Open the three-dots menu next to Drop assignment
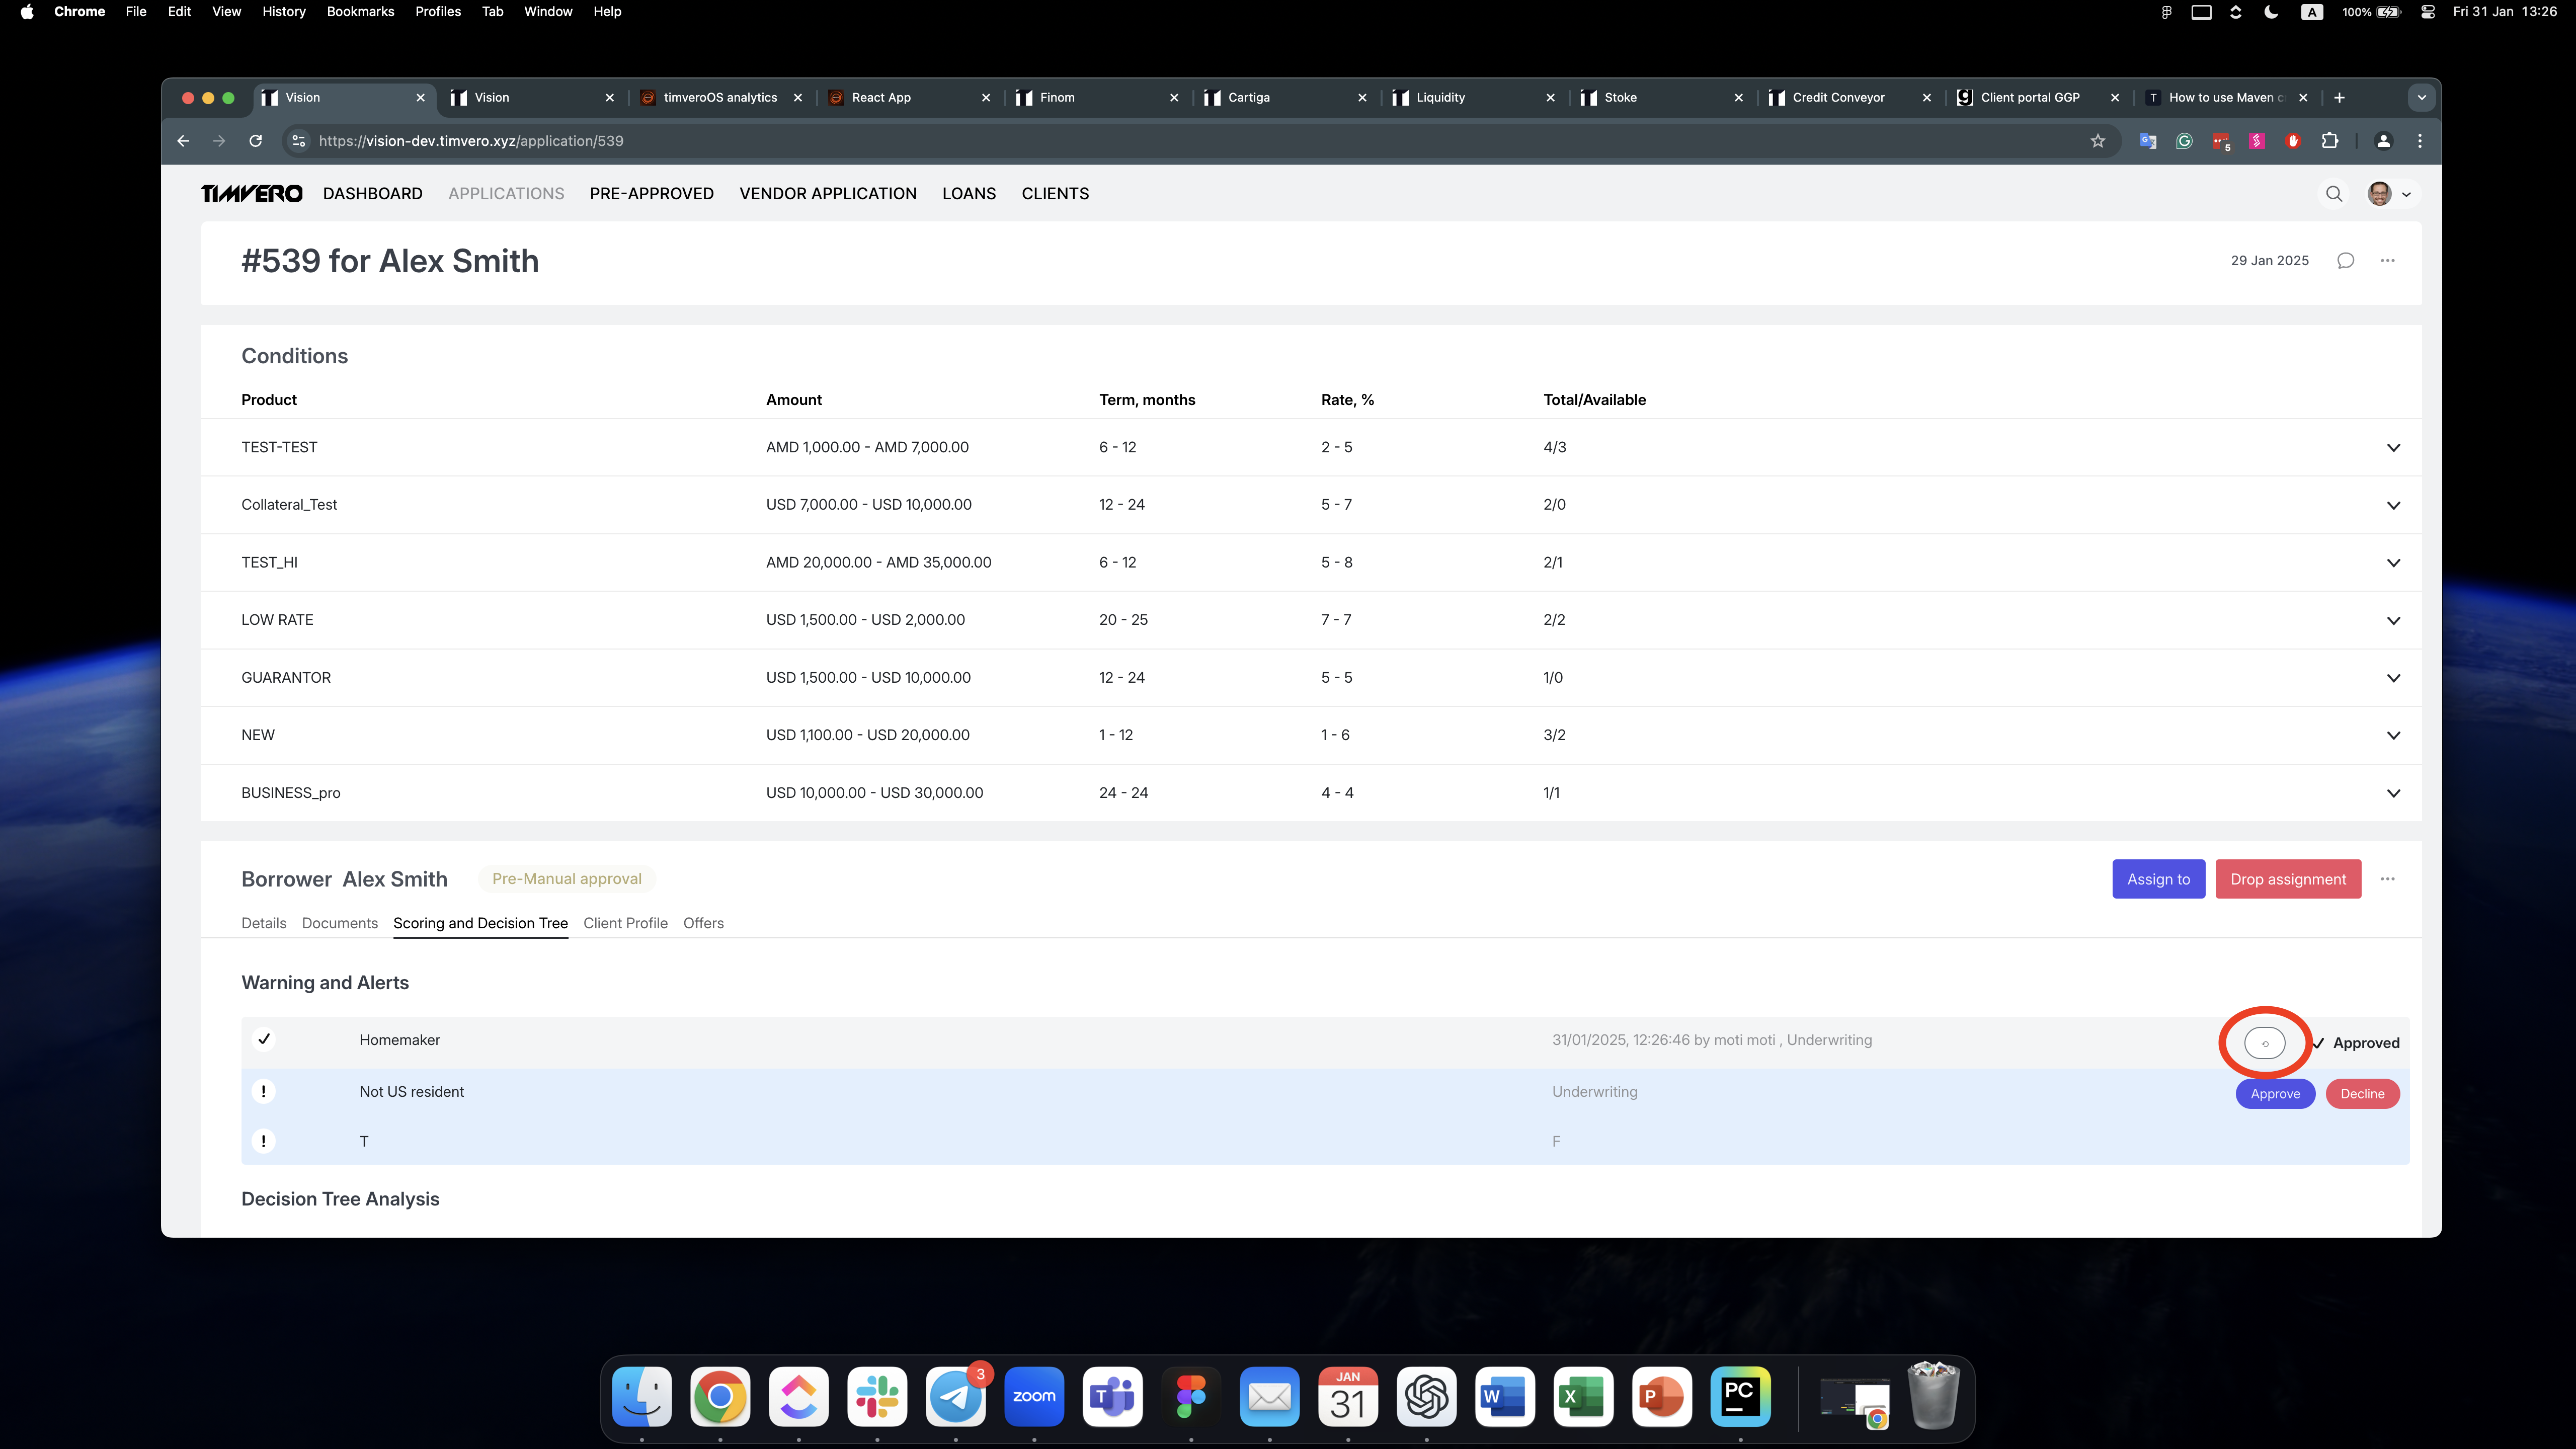This screenshot has height=1449, width=2576. point(2387,879)
